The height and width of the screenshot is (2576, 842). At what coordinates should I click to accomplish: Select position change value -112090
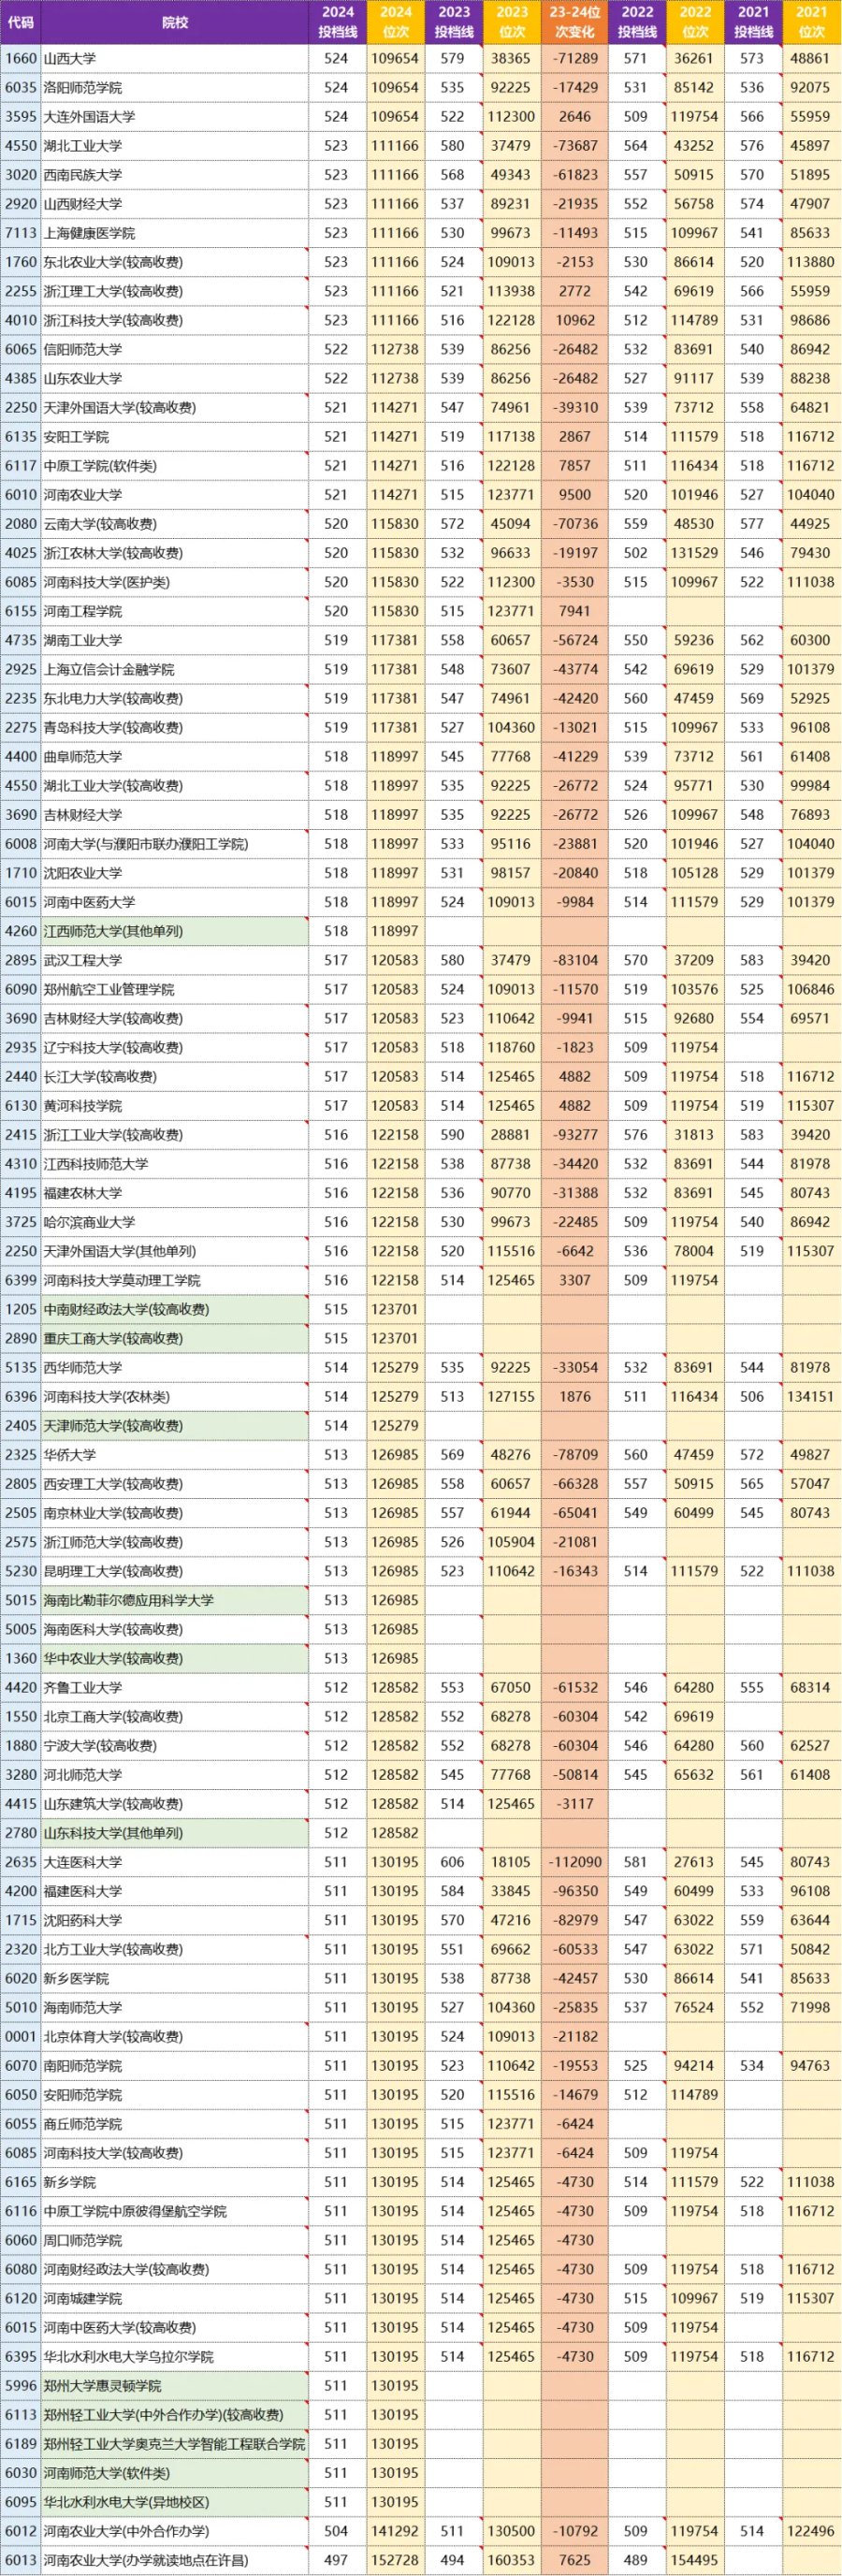click(x=575, y=1862)
